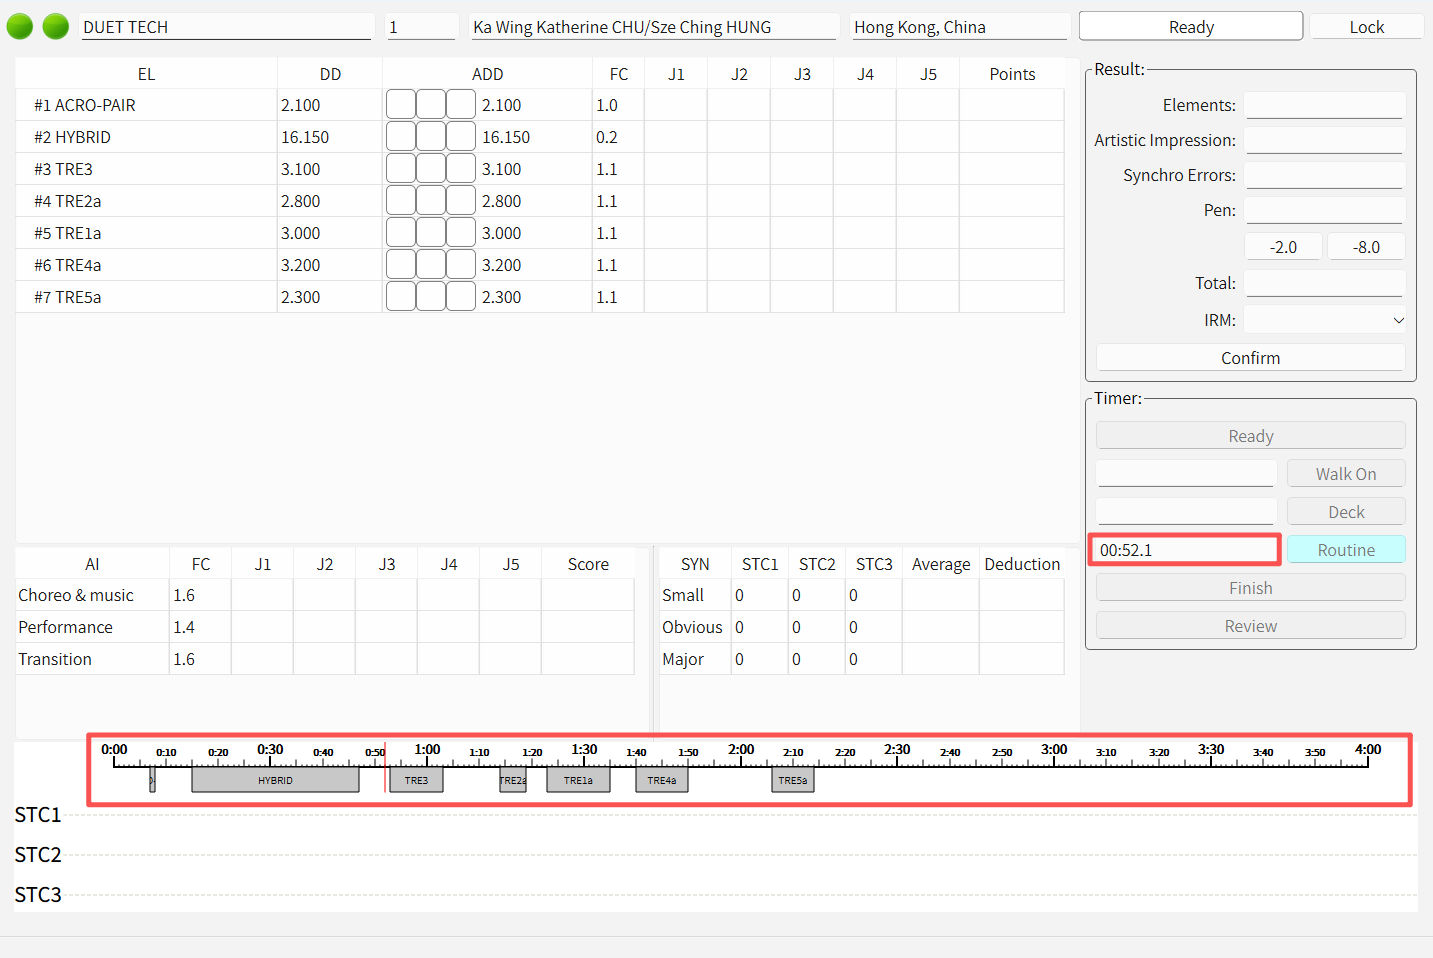Screen dimensions: 1433x958
Task: Click the Total result field
Action: tap(1325, 283)
